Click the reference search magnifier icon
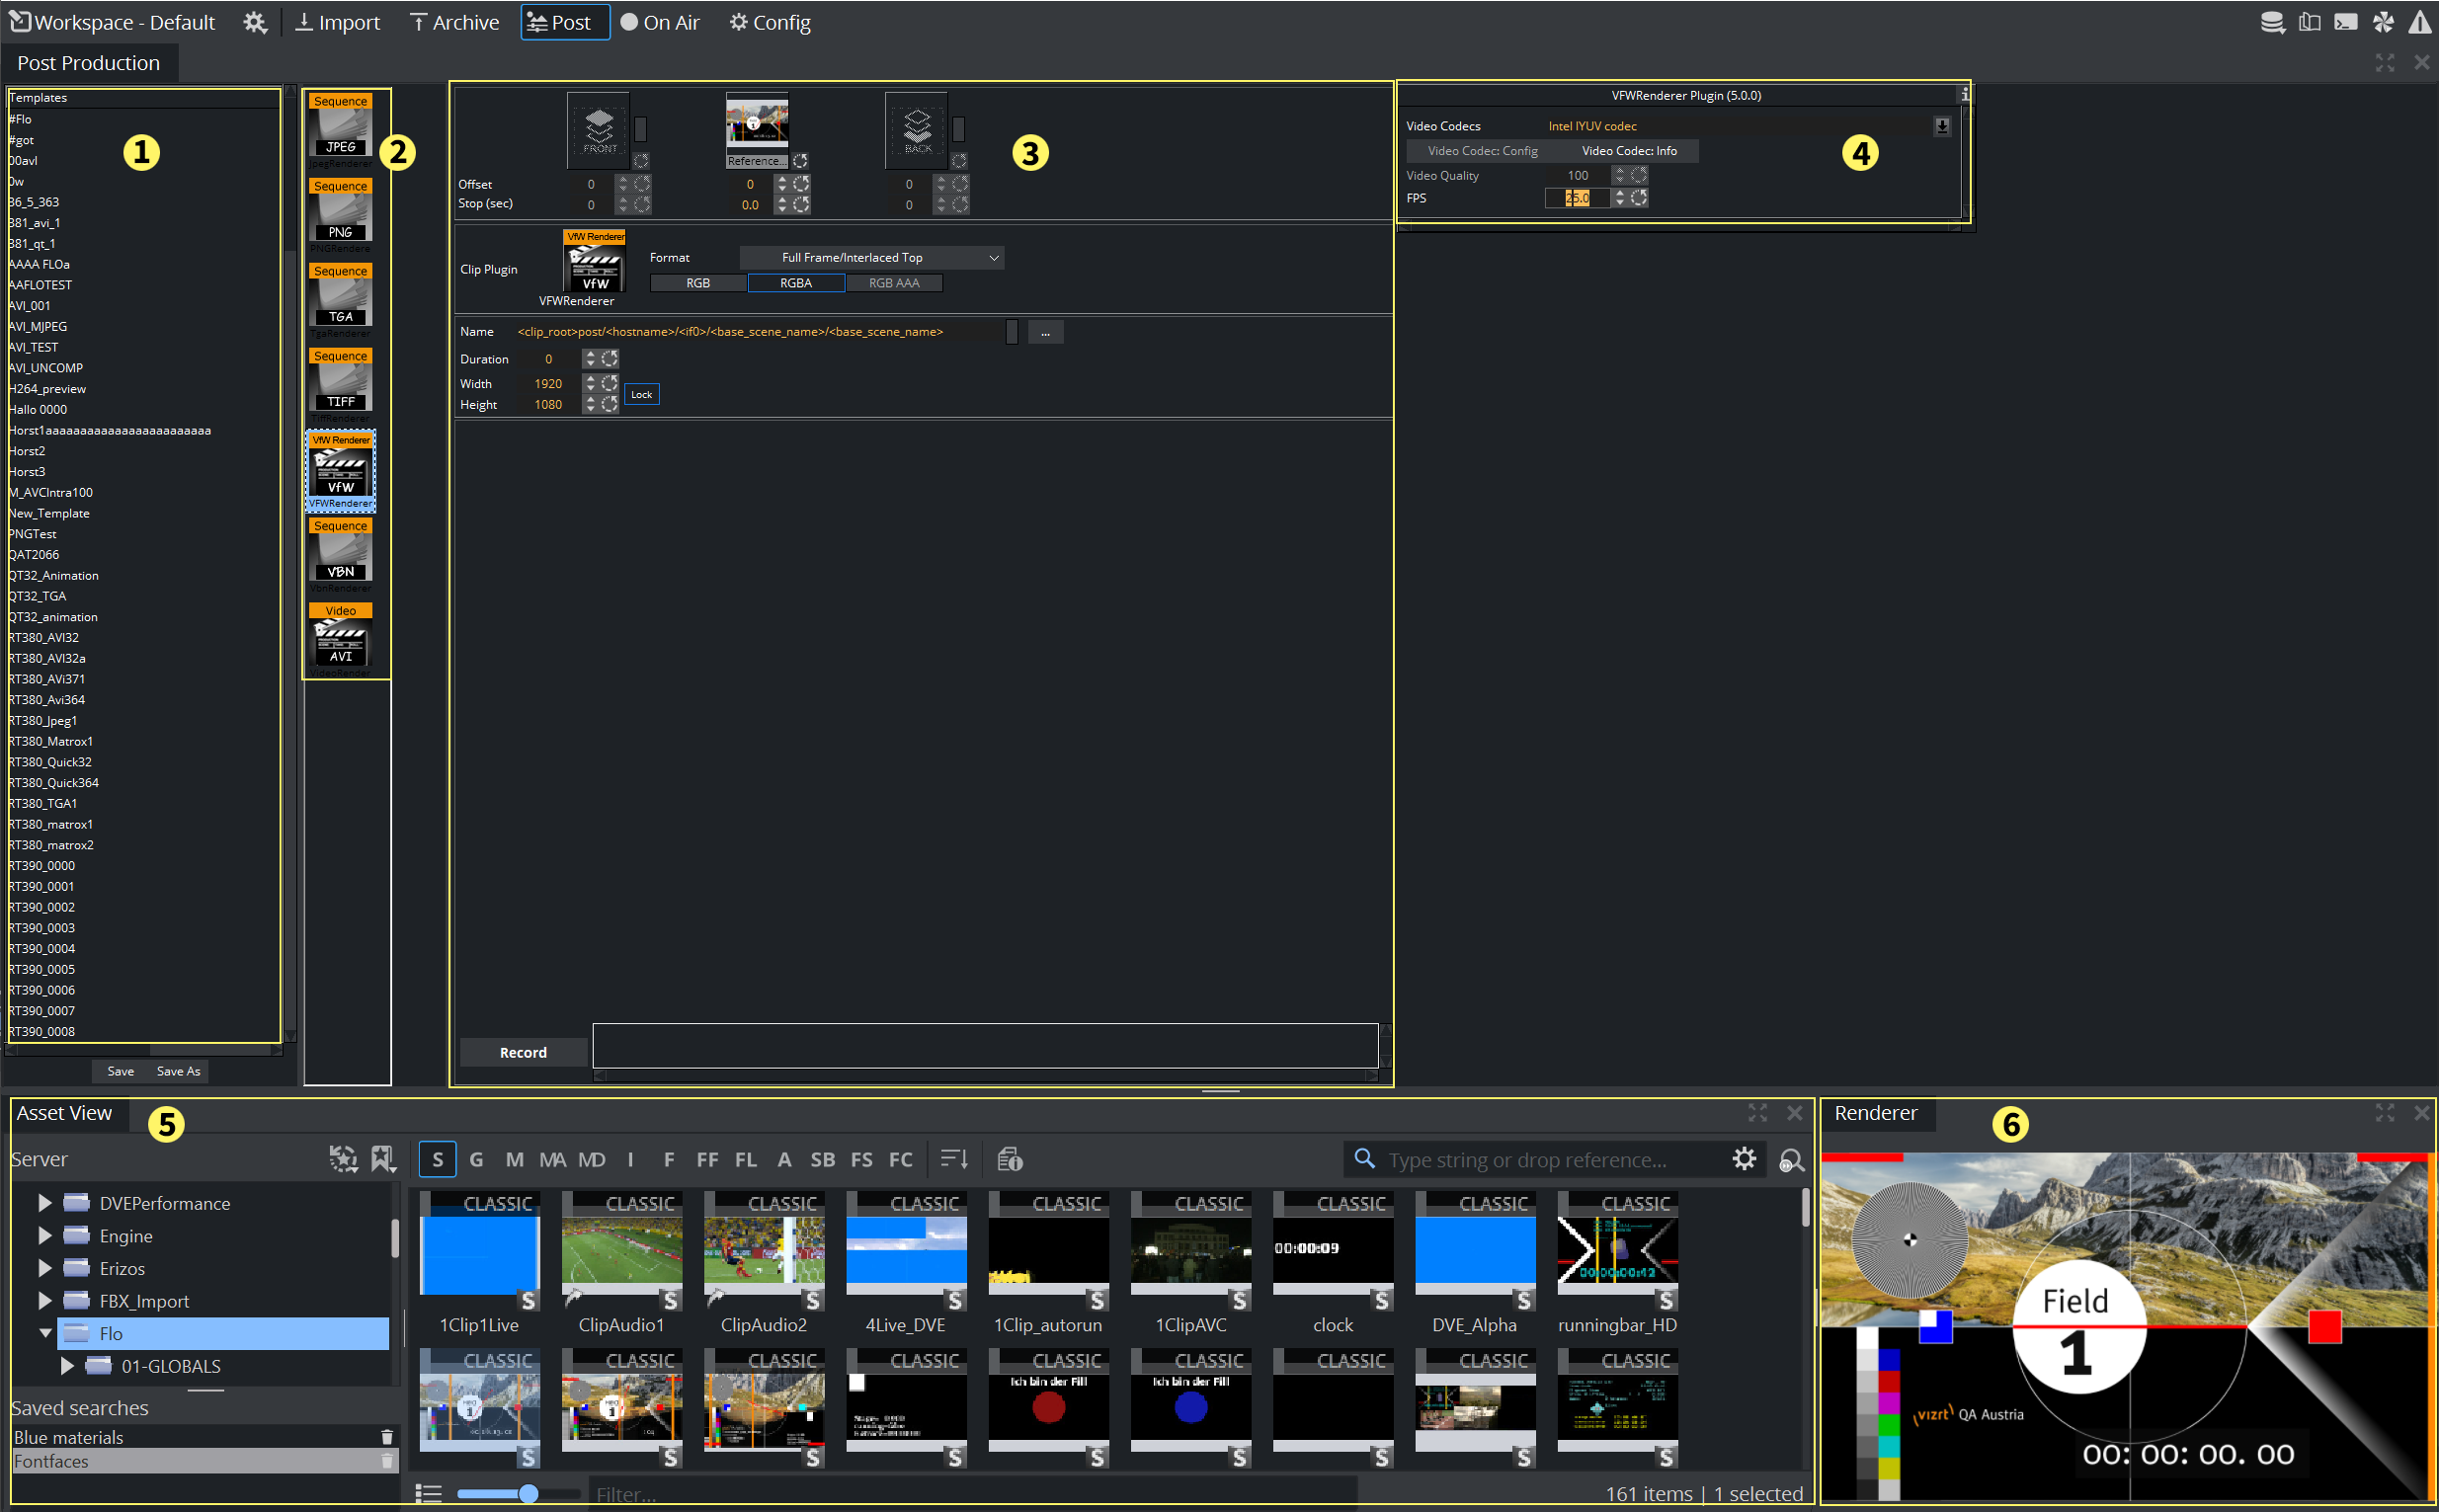 coord(1791,1160)
